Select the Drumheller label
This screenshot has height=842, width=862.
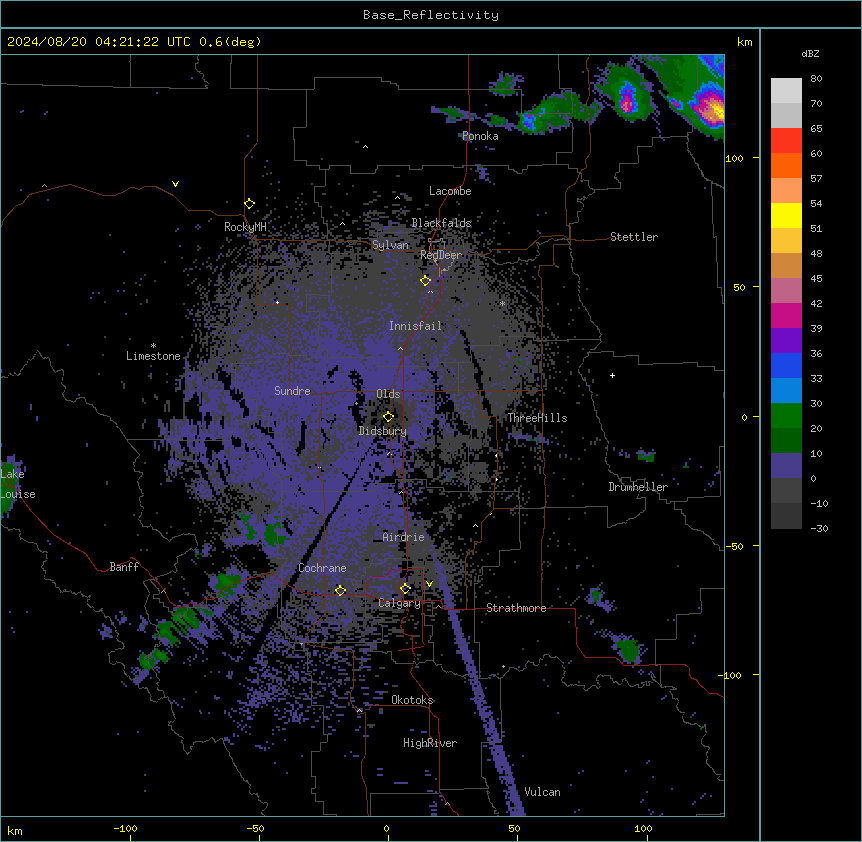(638, 487)
